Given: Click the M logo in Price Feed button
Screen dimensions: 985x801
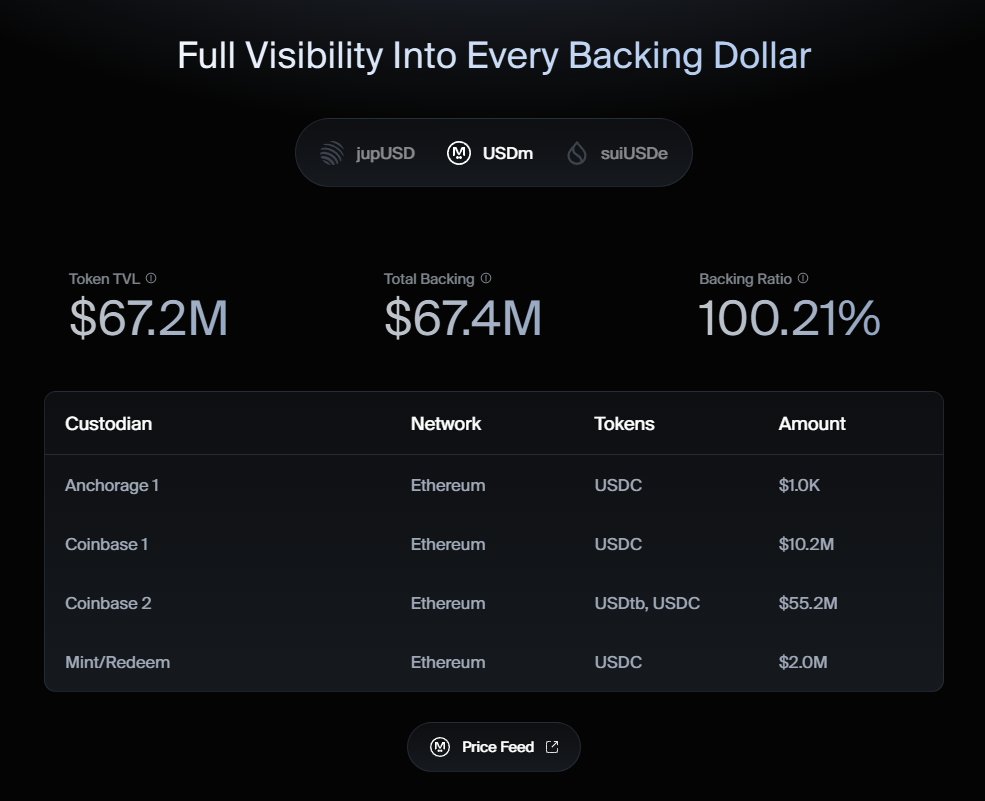Looking at the screenshot, I should (440, 746).
